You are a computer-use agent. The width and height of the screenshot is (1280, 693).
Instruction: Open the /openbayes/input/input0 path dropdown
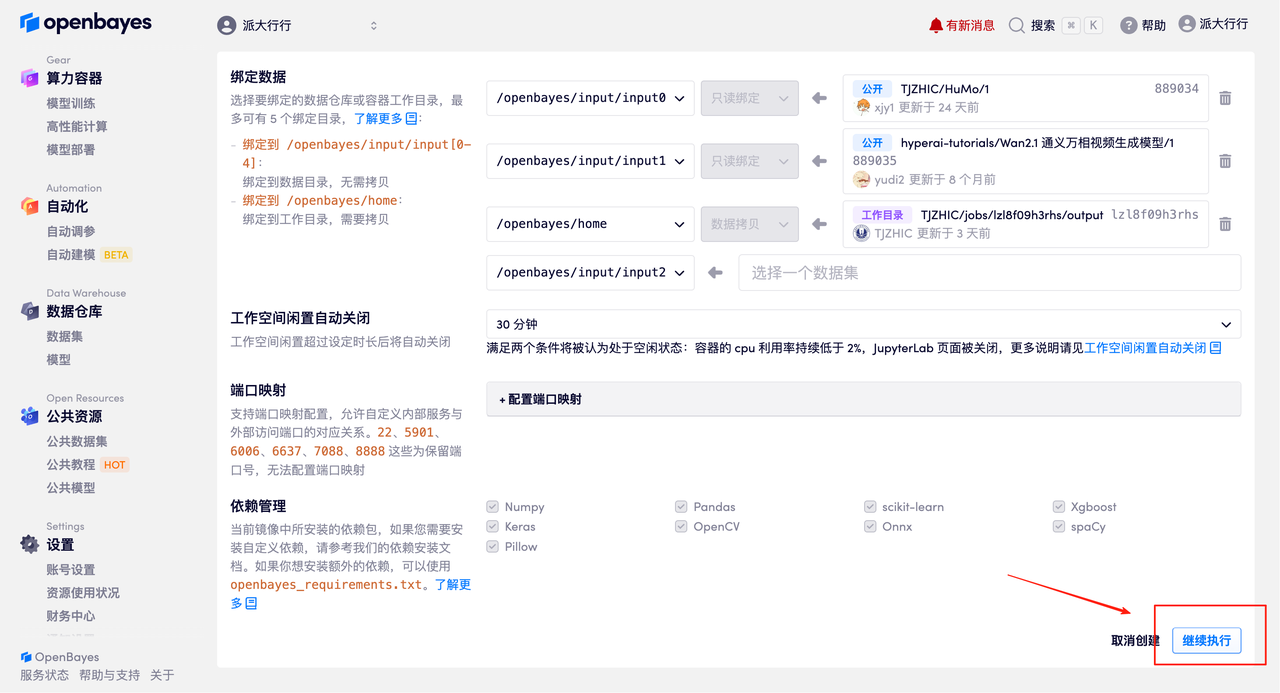click(589, 98)
